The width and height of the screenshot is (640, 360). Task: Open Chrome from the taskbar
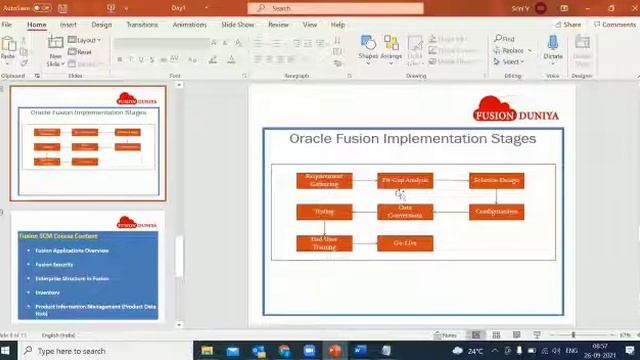click(284, 351)
